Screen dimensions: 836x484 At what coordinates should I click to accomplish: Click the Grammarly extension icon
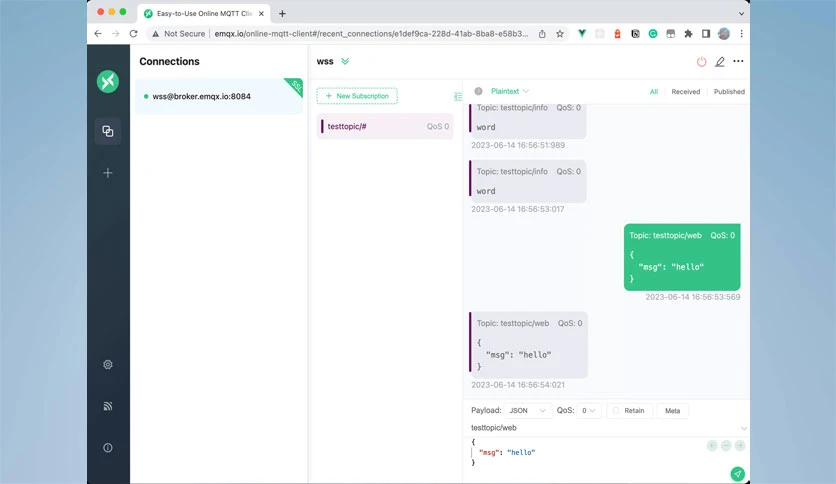click(653, 34)
